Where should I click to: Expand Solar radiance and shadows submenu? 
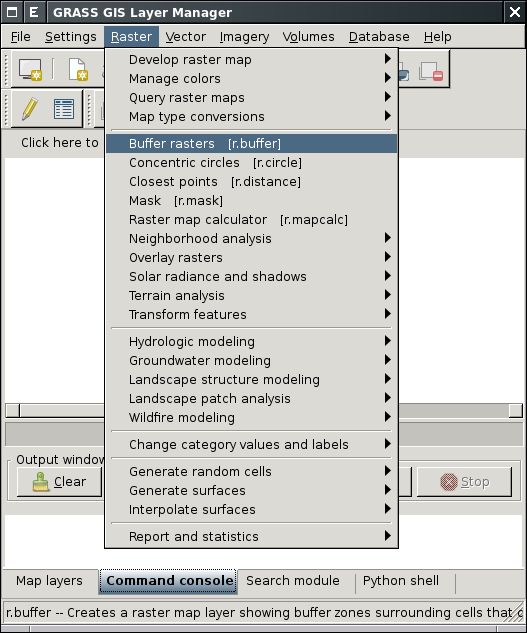tap(251, 277)
